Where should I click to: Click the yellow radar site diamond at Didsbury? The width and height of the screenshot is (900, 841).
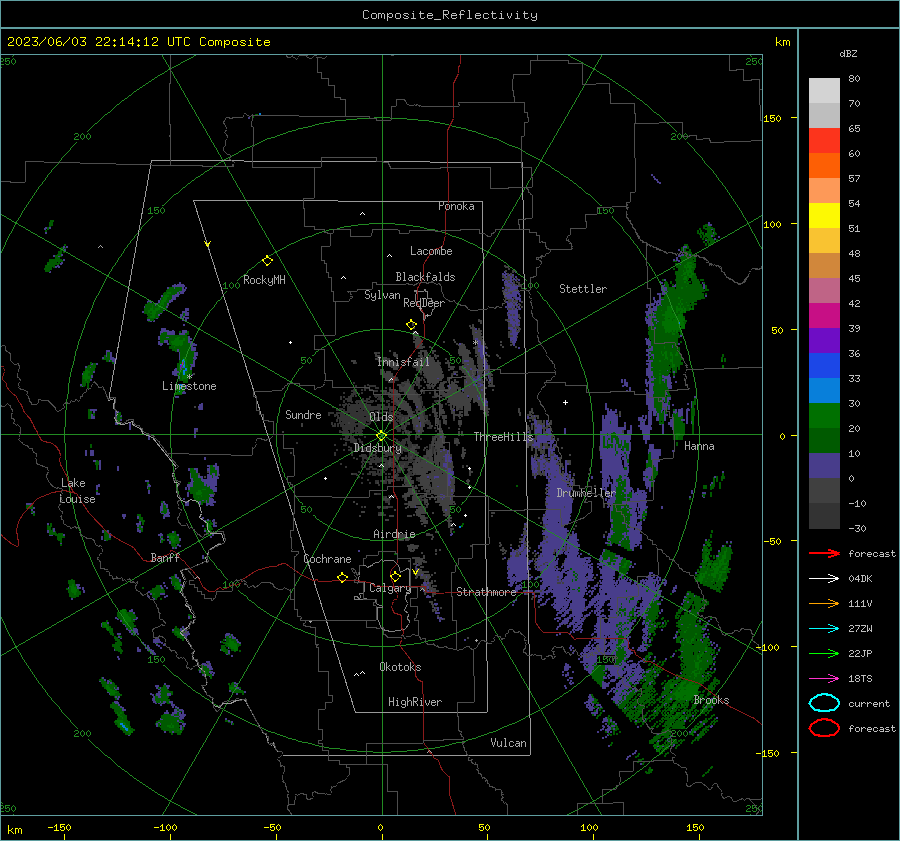(381, 436)
